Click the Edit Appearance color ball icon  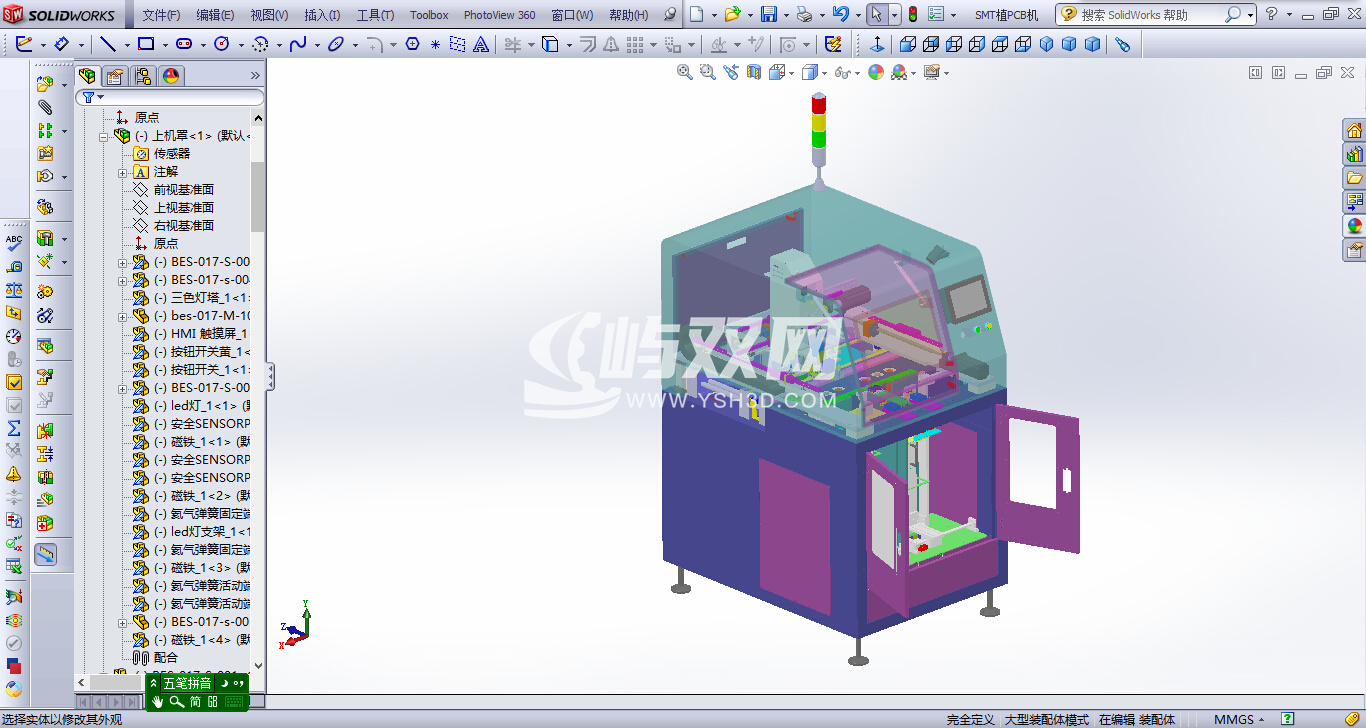(x=876, y=72)
